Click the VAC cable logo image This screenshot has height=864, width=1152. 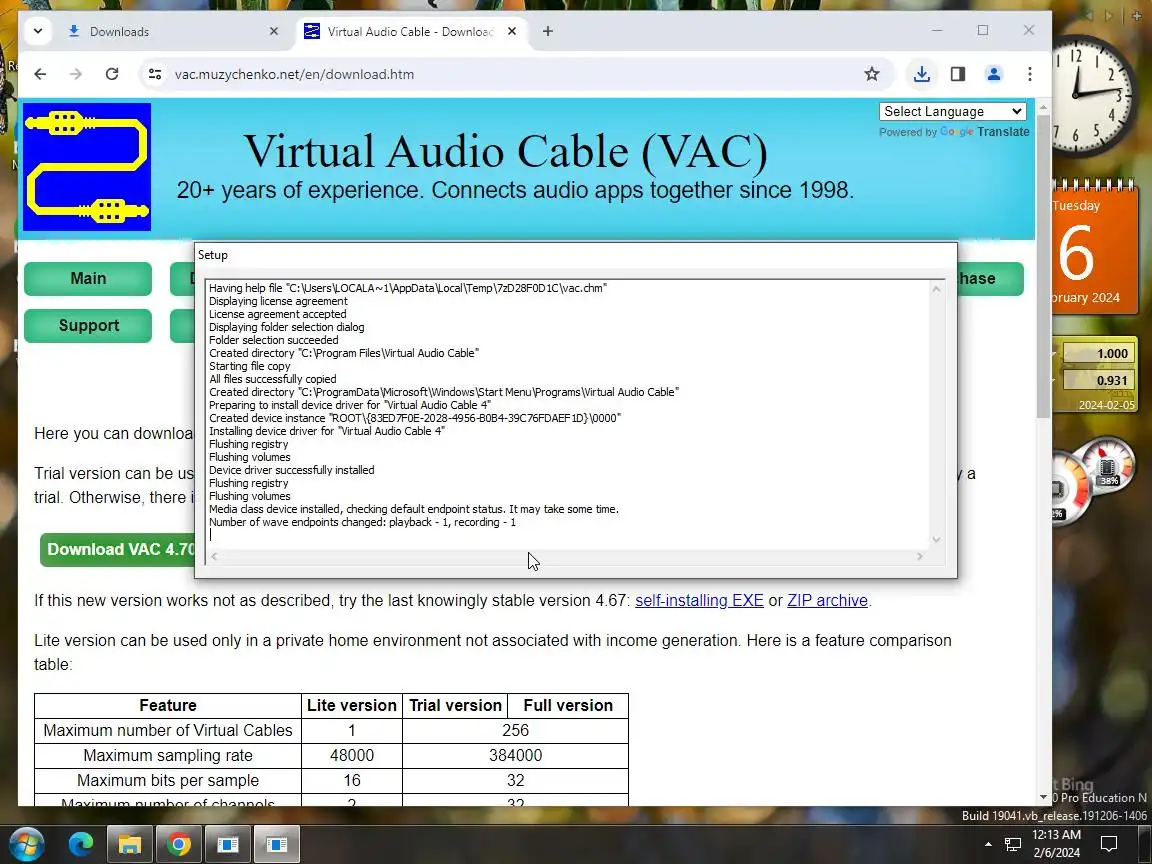tap(87, 167)
